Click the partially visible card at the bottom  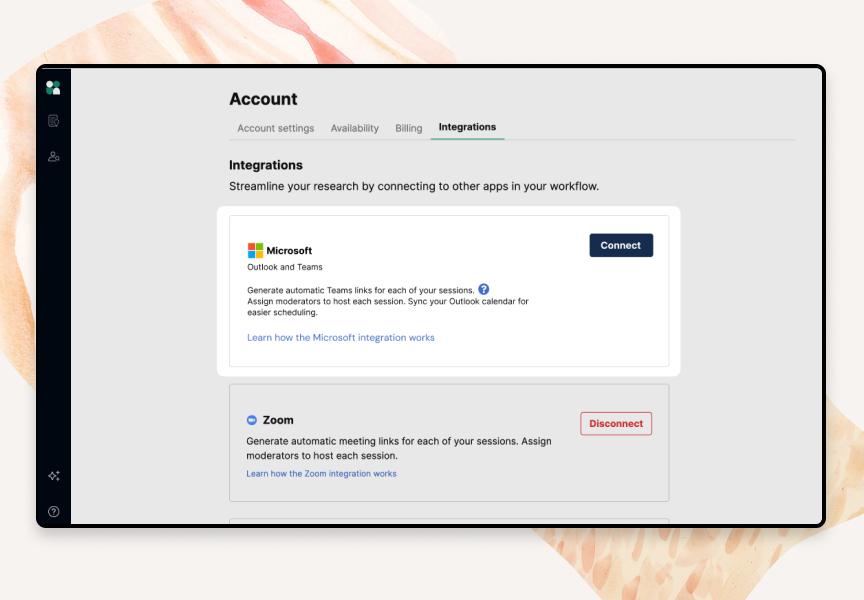tap(449, 522)
